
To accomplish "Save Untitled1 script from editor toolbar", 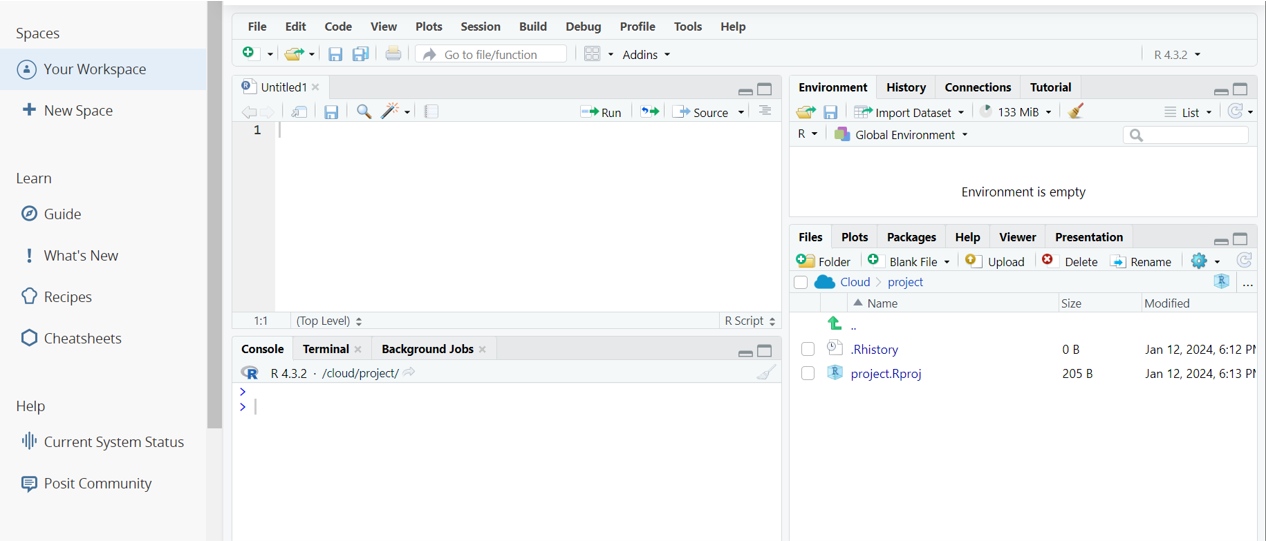I will tap(331, 112).
